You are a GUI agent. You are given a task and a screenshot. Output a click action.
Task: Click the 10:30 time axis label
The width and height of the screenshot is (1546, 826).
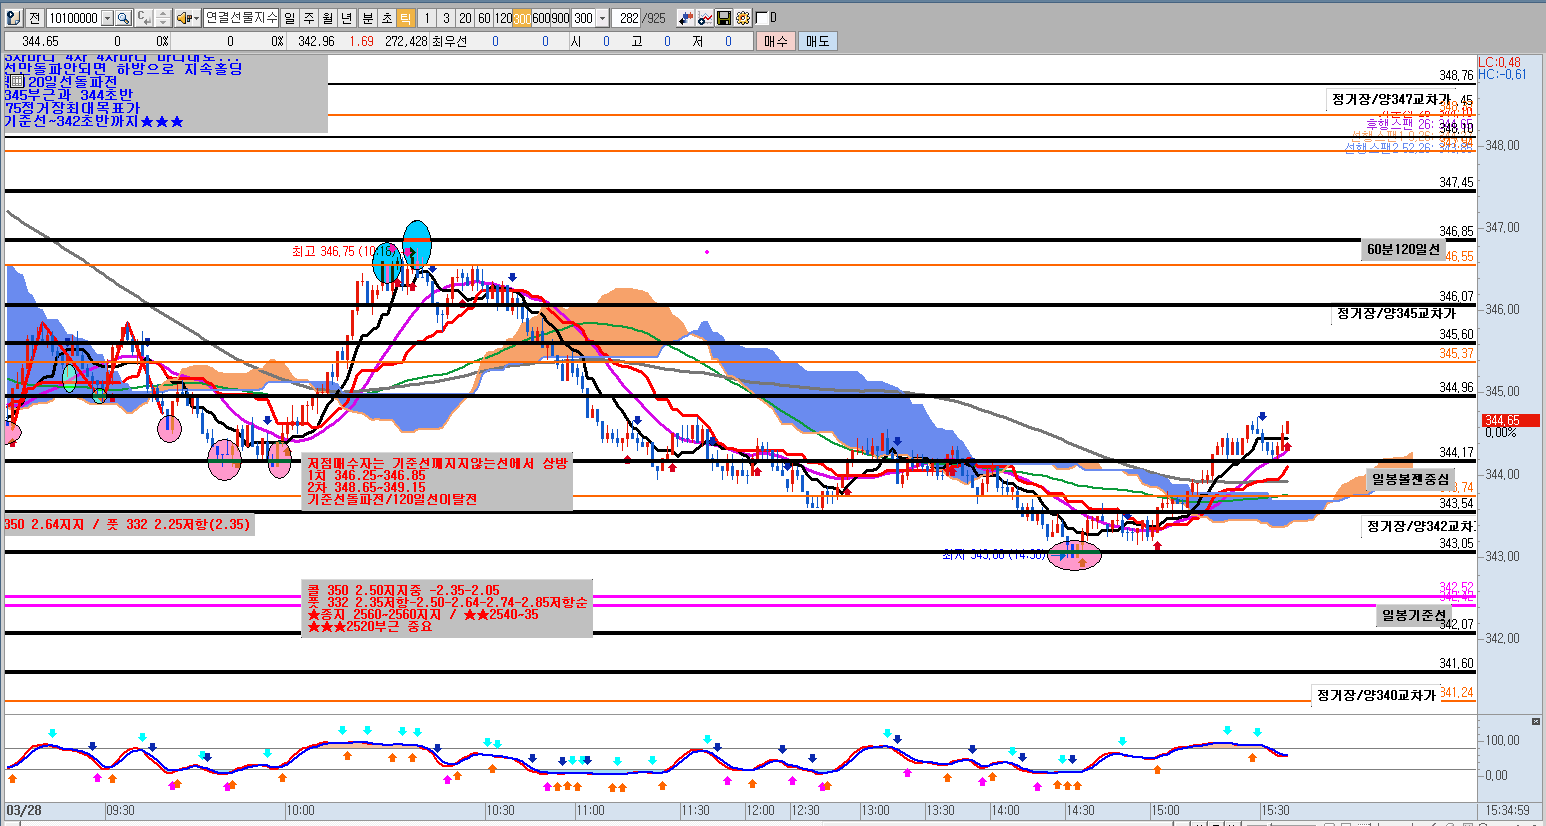click(500, 810)
